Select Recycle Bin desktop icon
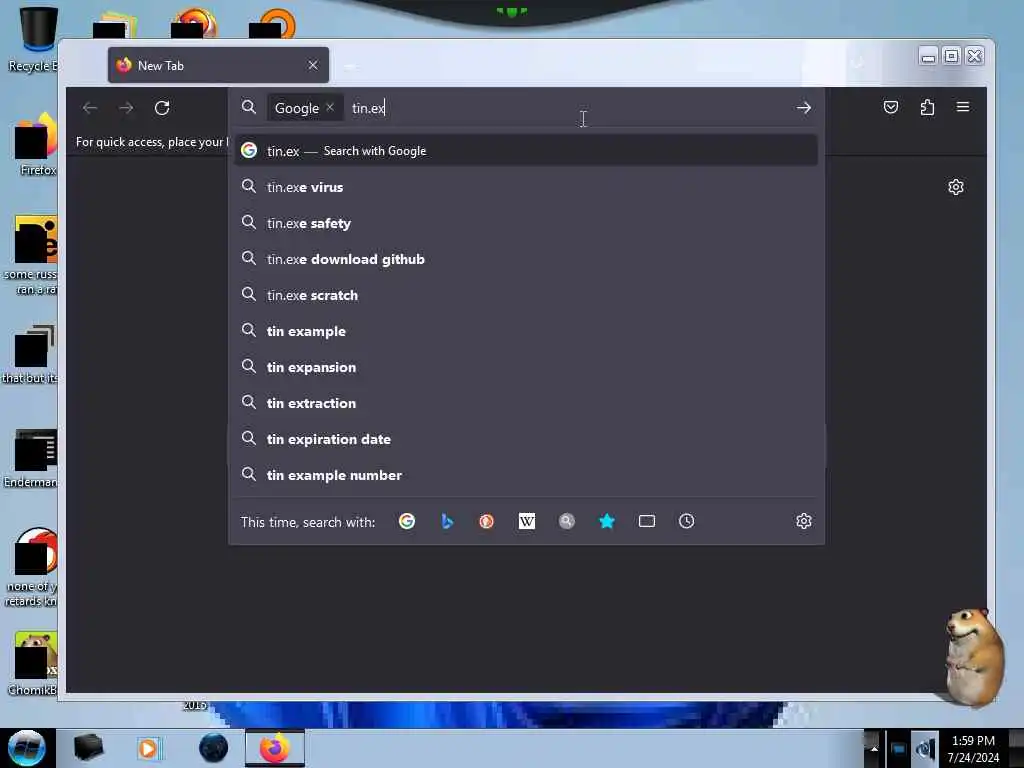This screenshot has width=1024, height=768. point(36,39)
